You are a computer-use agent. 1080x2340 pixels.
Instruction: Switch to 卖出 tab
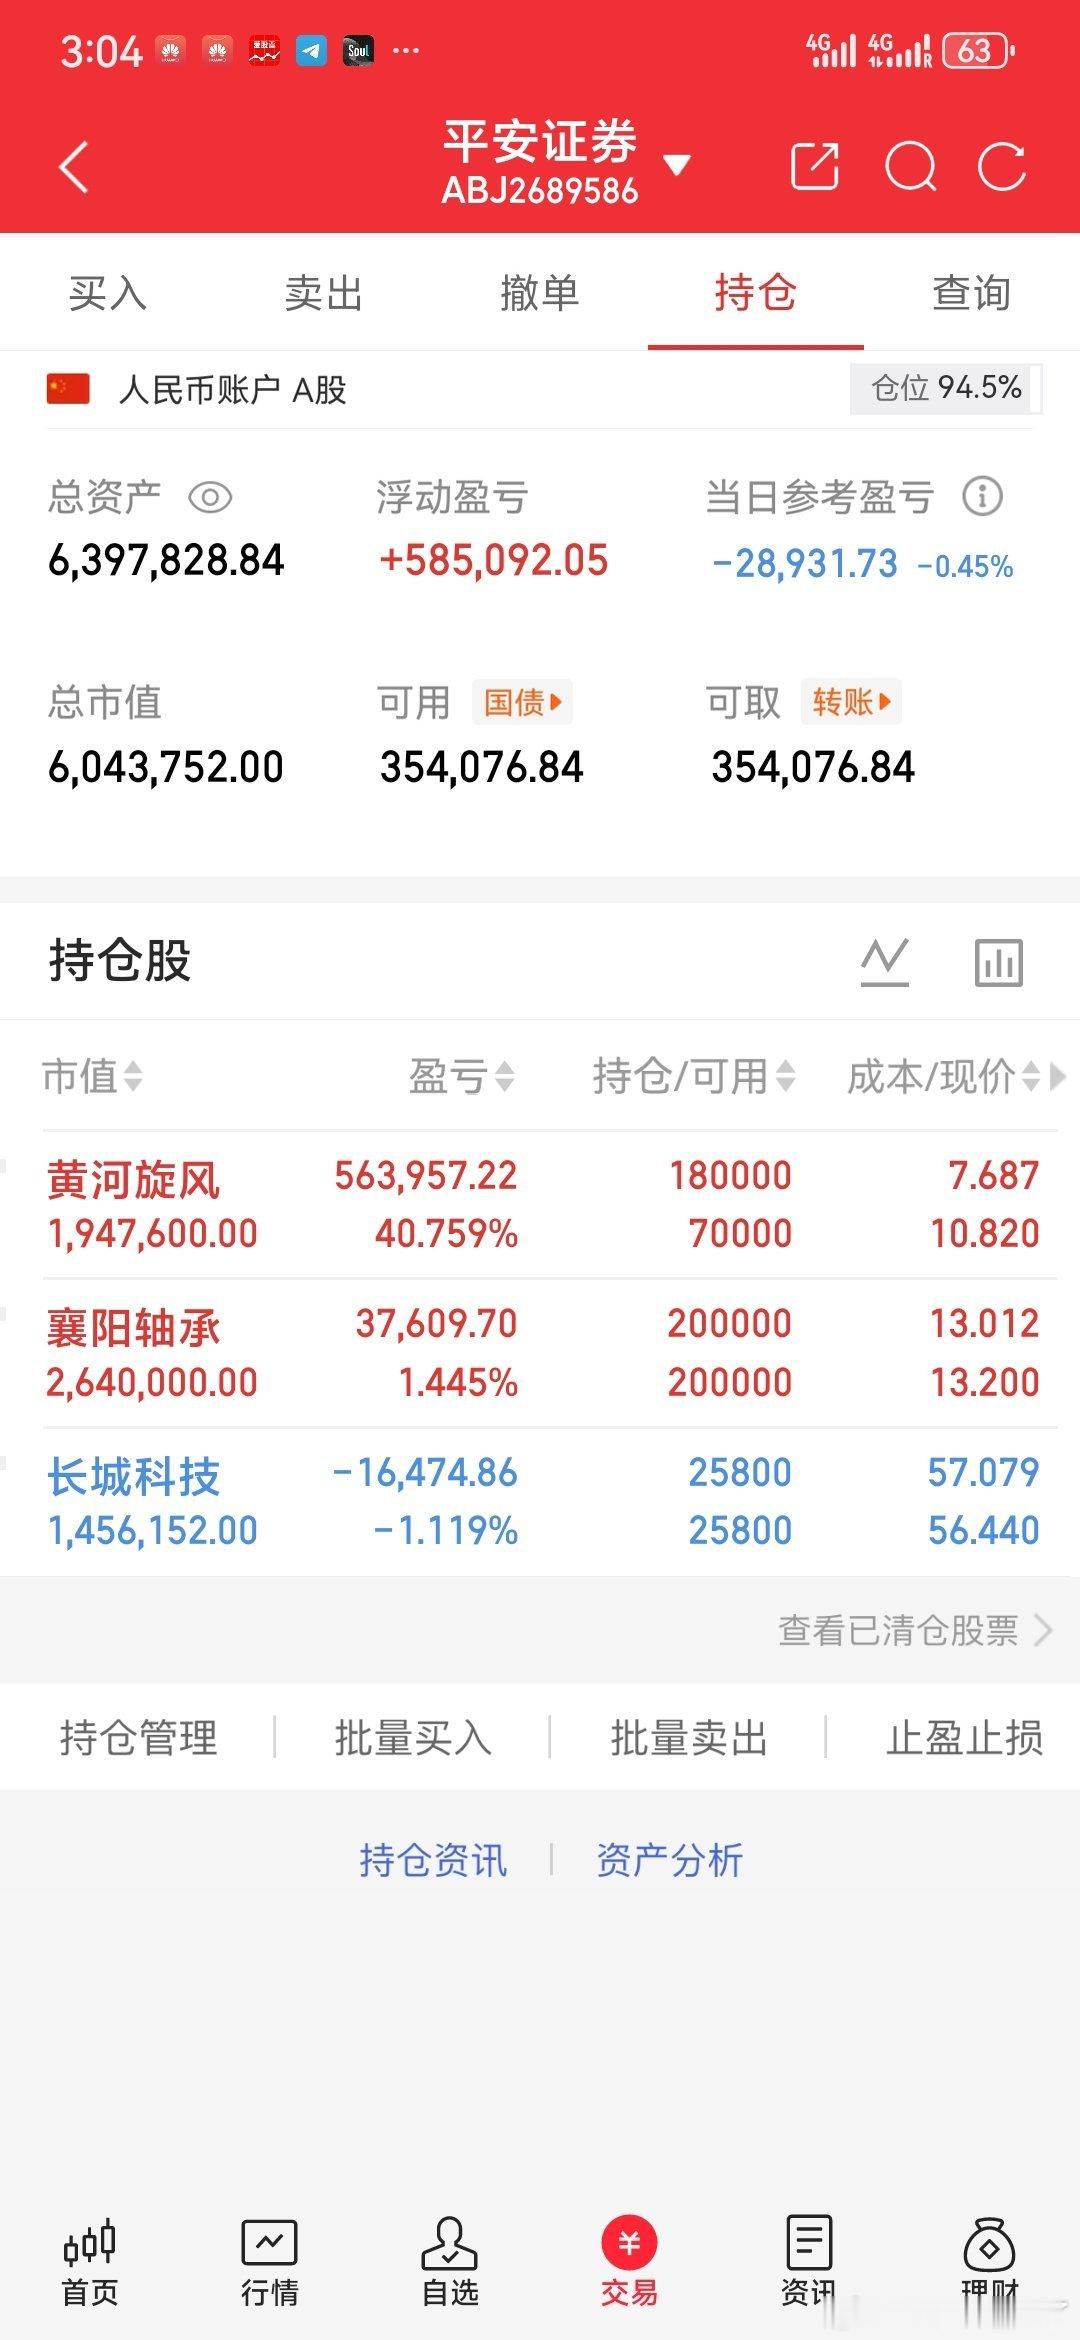tap(323, 293)
